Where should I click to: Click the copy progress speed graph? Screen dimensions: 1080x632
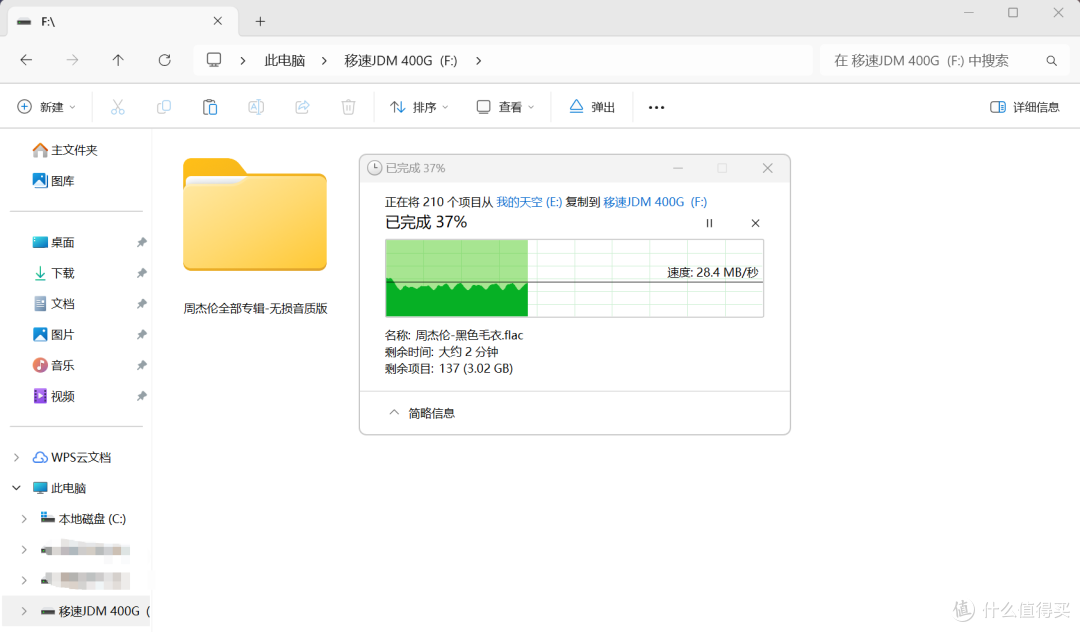tap(574, 278)
